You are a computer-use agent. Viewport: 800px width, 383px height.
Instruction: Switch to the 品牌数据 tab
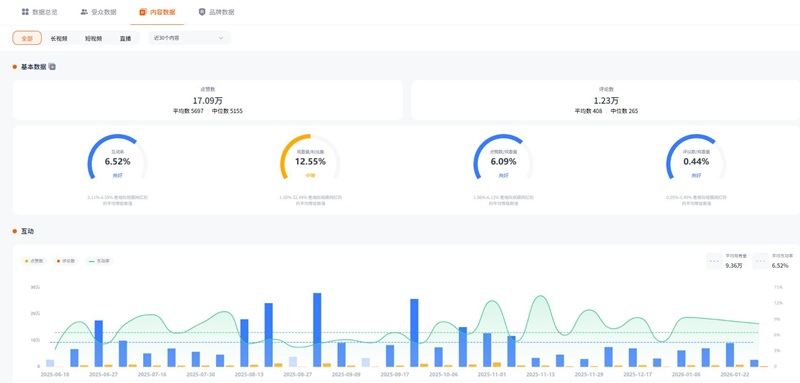217,12
